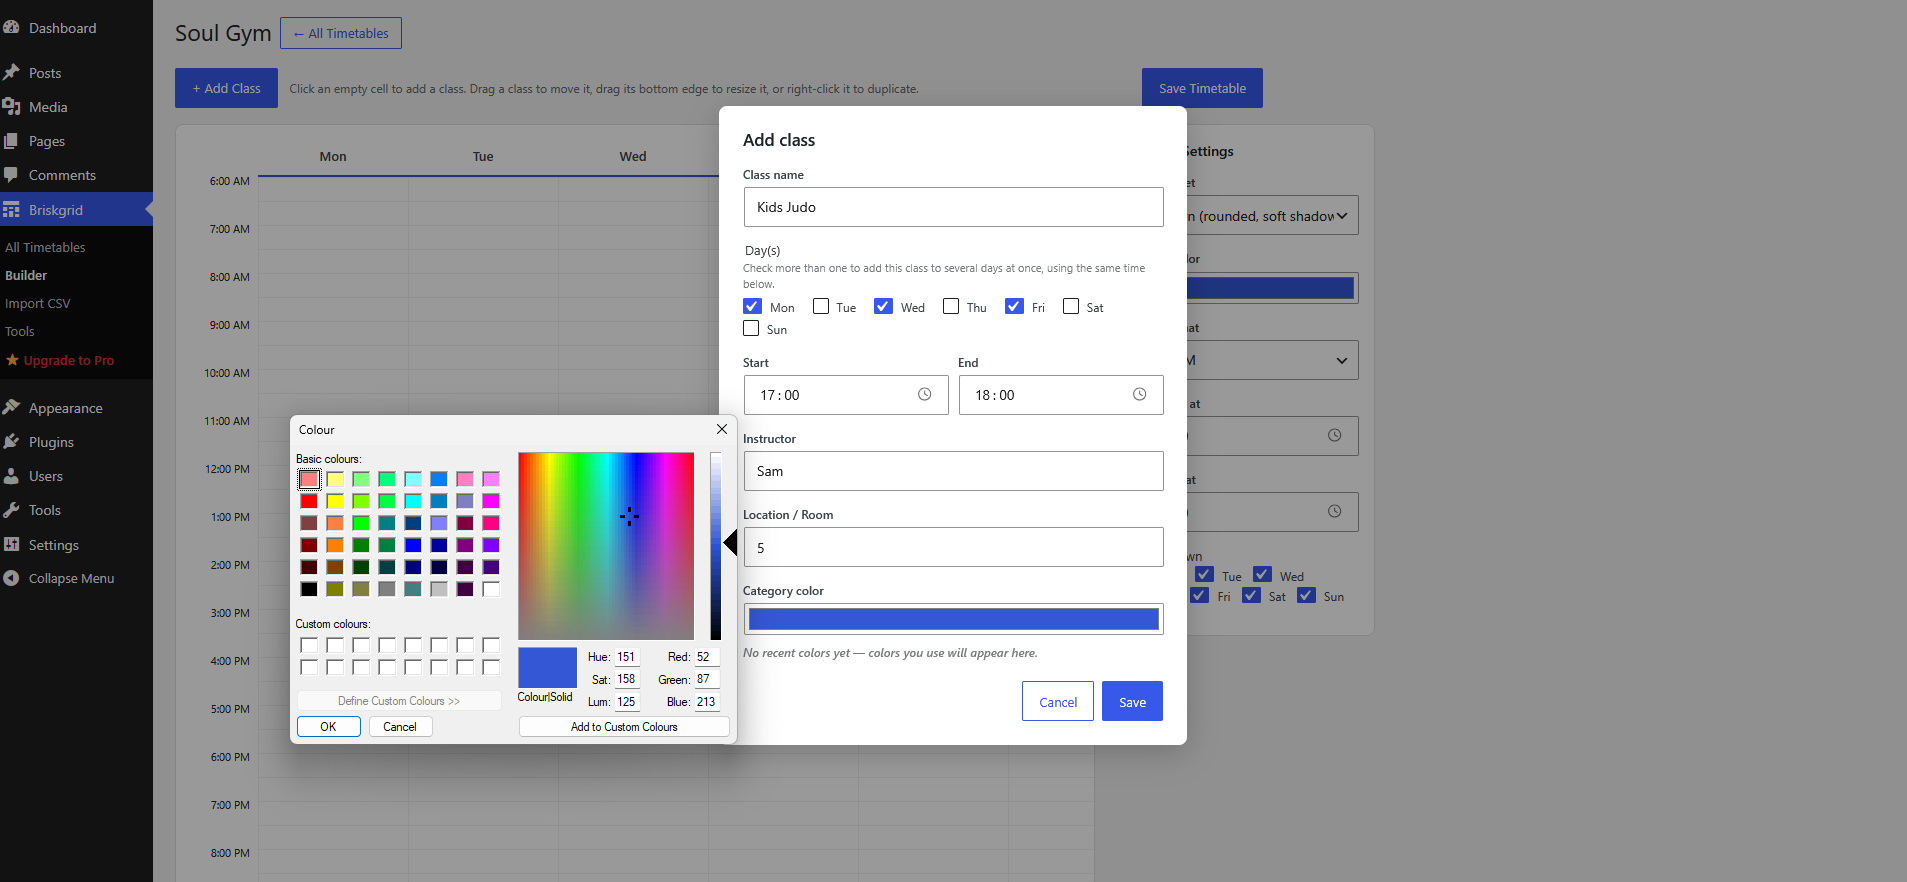Click the Pages icon in sidebar

11,141
